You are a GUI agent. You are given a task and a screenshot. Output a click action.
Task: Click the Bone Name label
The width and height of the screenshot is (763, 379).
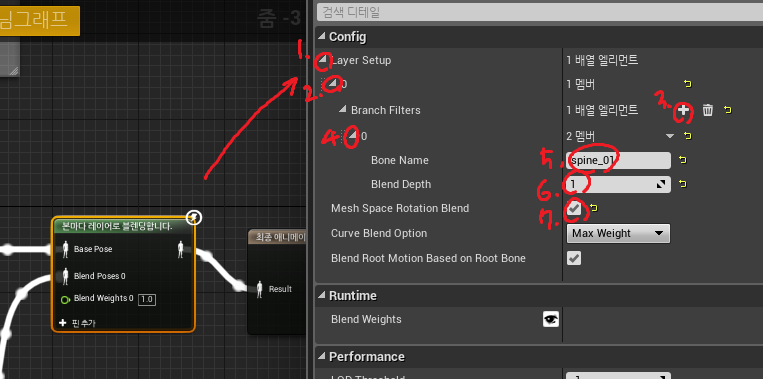[400, 160]
